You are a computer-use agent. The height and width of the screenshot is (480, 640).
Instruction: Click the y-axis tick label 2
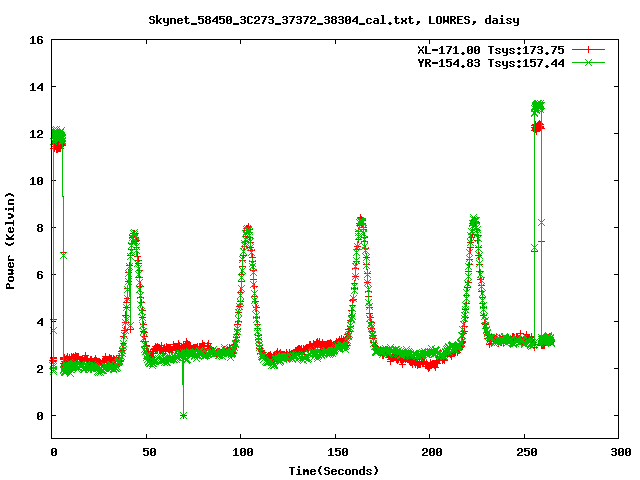click(40, 369)
